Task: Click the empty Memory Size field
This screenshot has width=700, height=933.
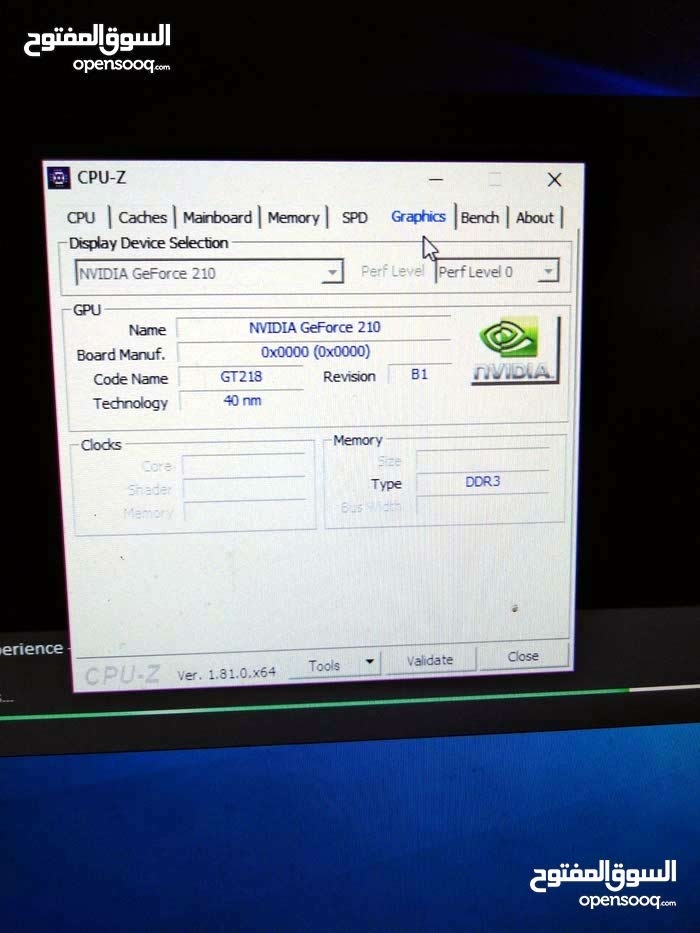Action: click(x=482, y=460)
